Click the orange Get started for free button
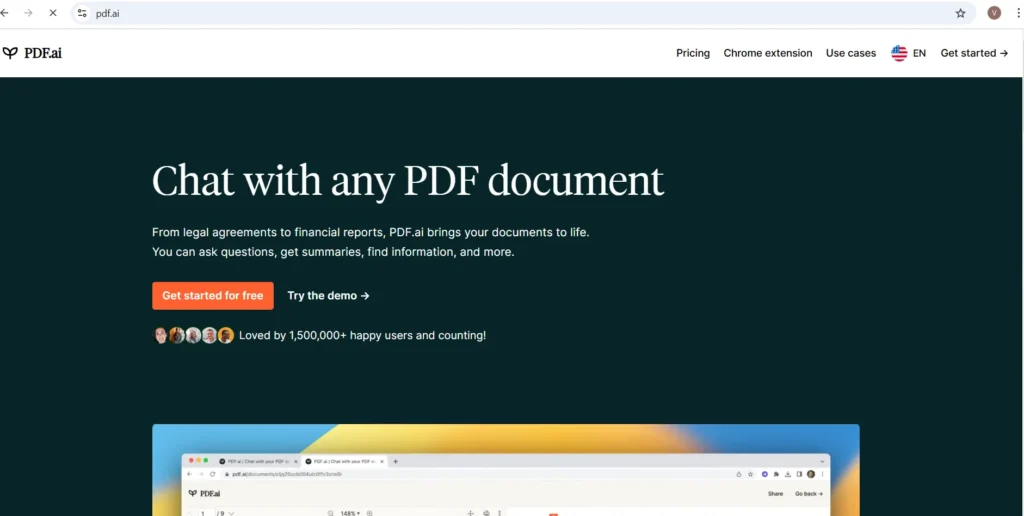This screenshot has height=516, width=1024. click(213, 296)
